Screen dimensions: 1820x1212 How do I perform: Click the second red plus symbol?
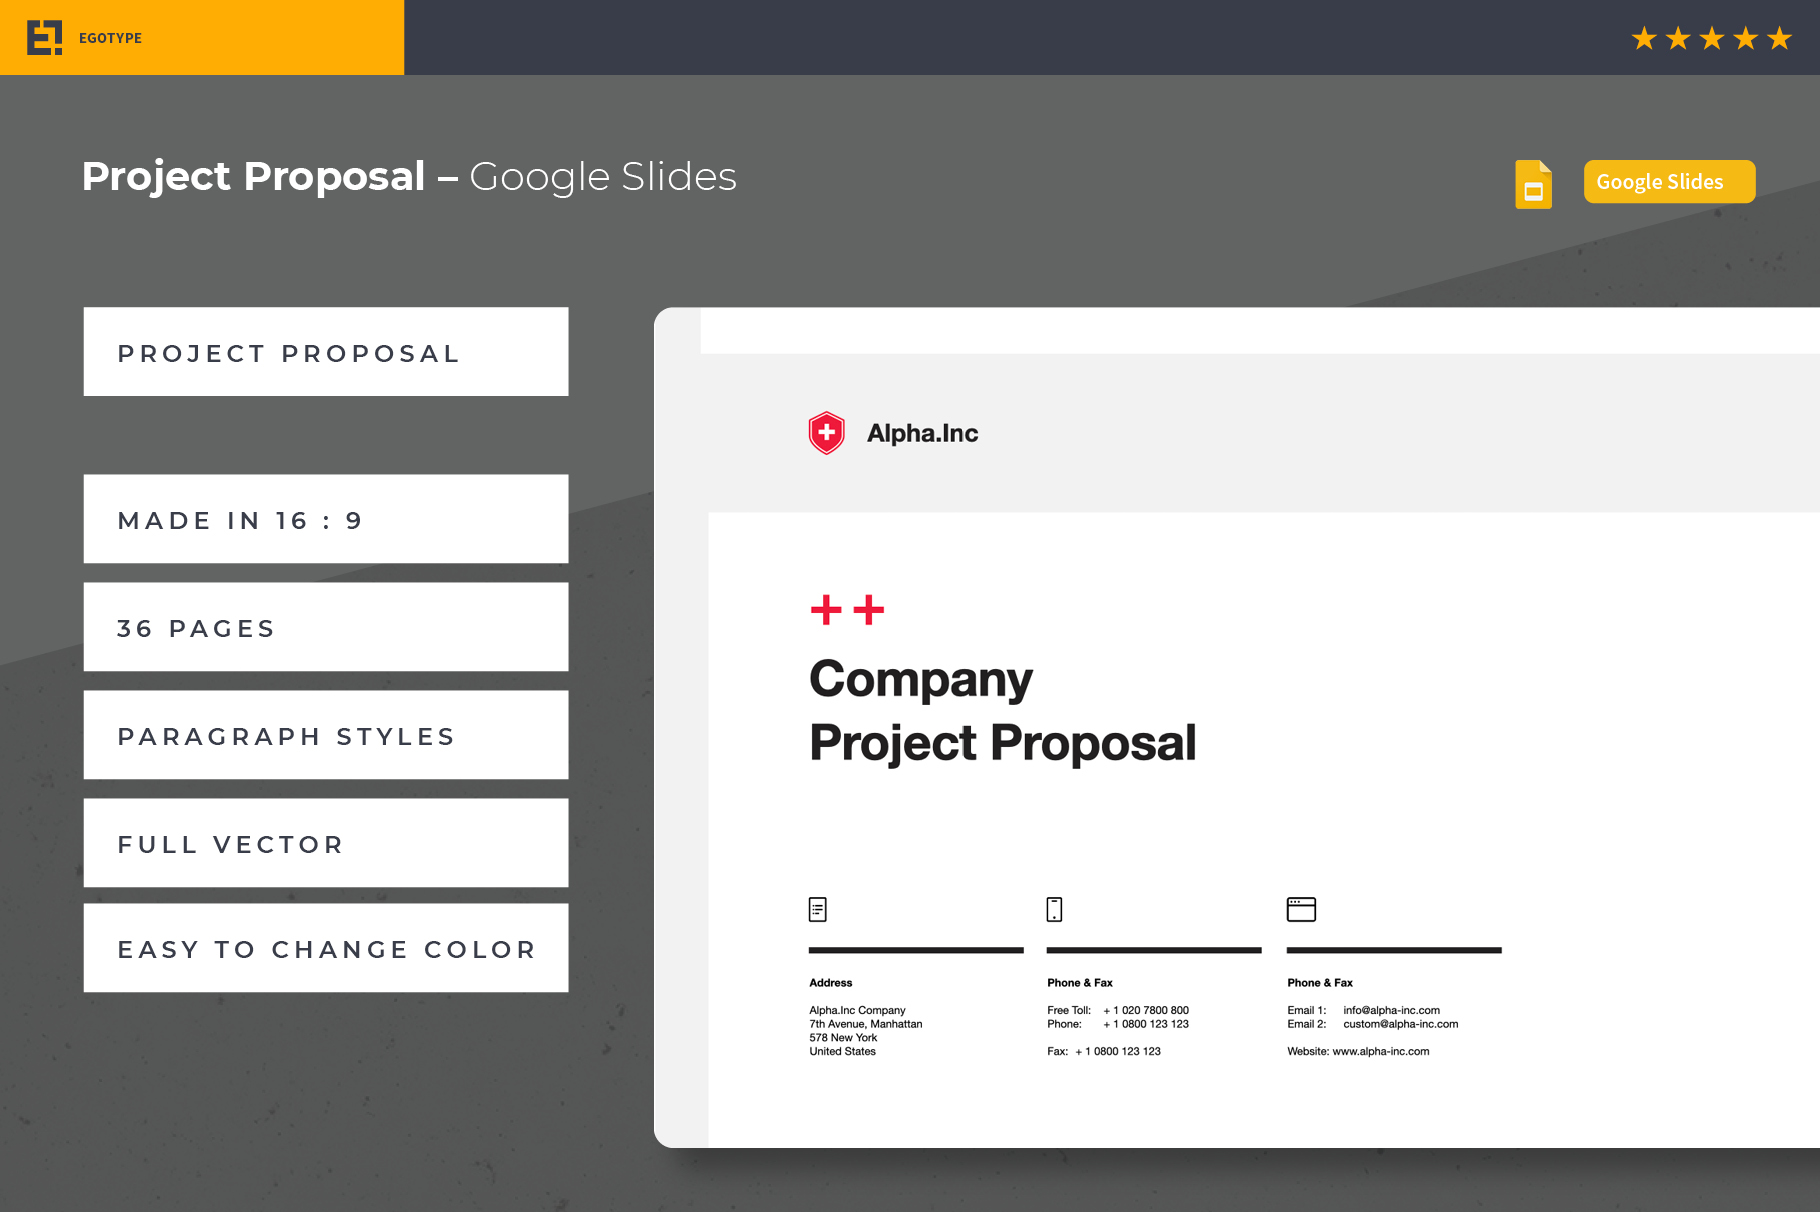[869, 609]
